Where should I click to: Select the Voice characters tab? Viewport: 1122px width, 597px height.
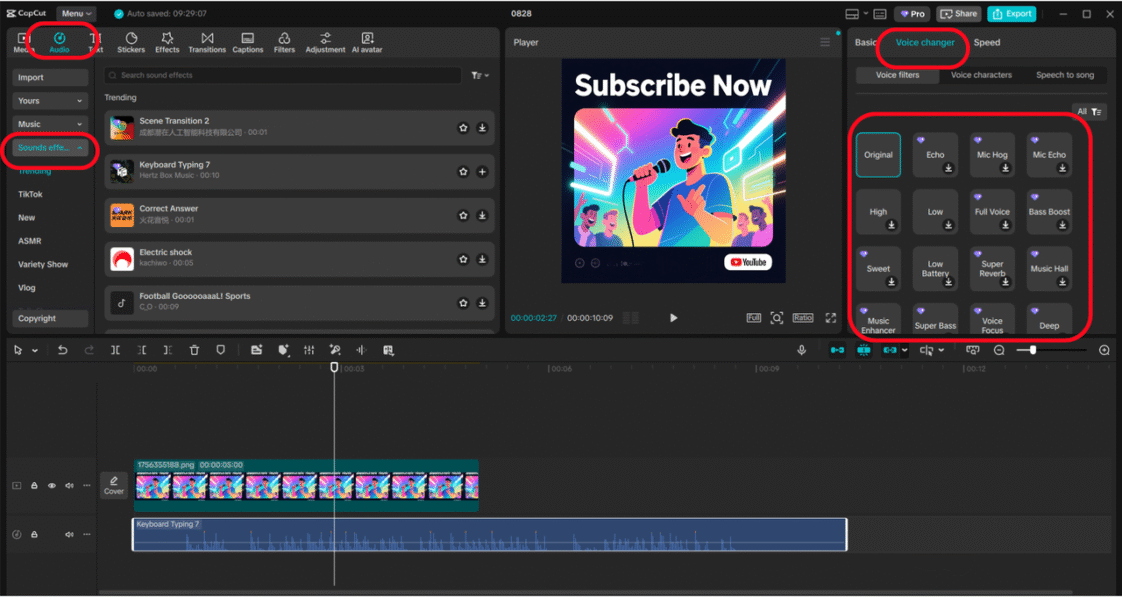point(981,75)
